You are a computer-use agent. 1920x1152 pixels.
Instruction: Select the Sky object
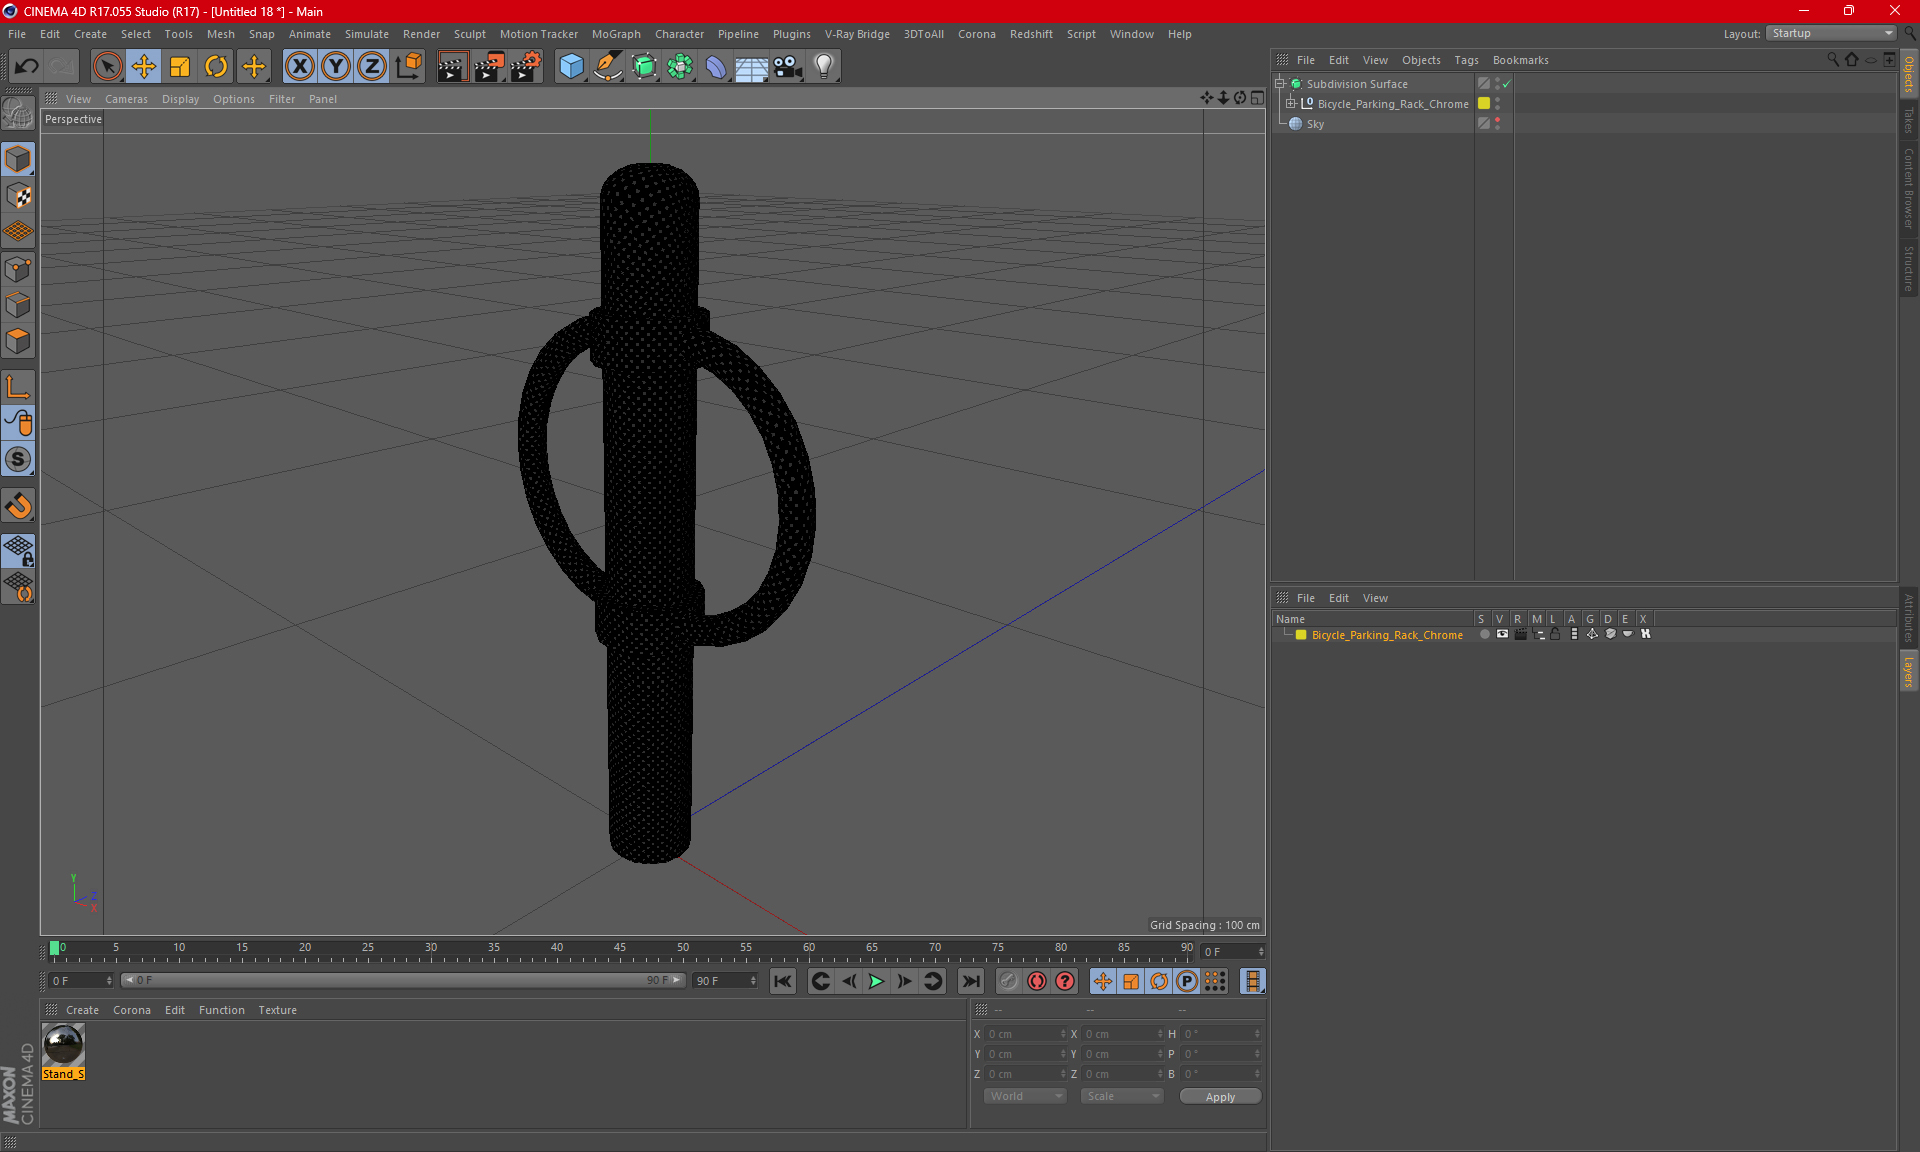click(x=1315, y=124)
